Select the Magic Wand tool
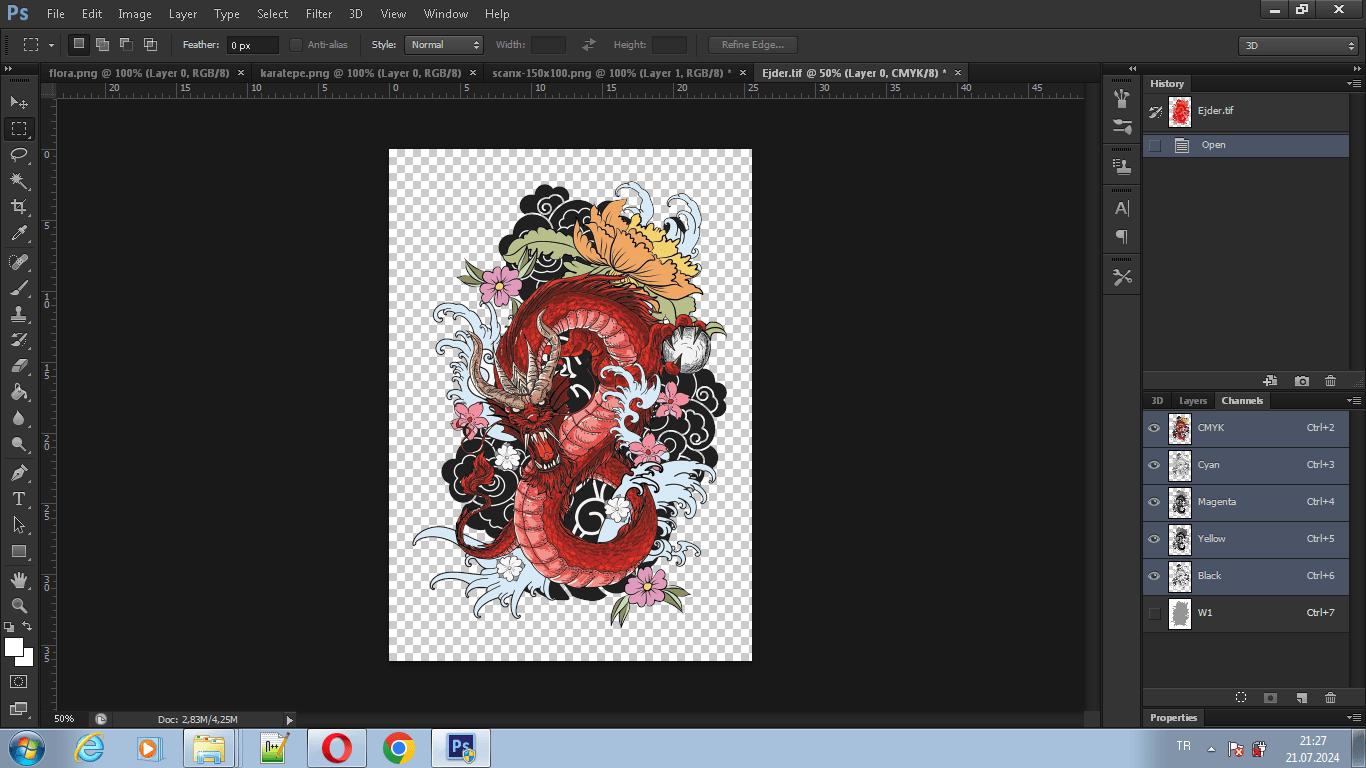1366x768 pixels. 18,181
